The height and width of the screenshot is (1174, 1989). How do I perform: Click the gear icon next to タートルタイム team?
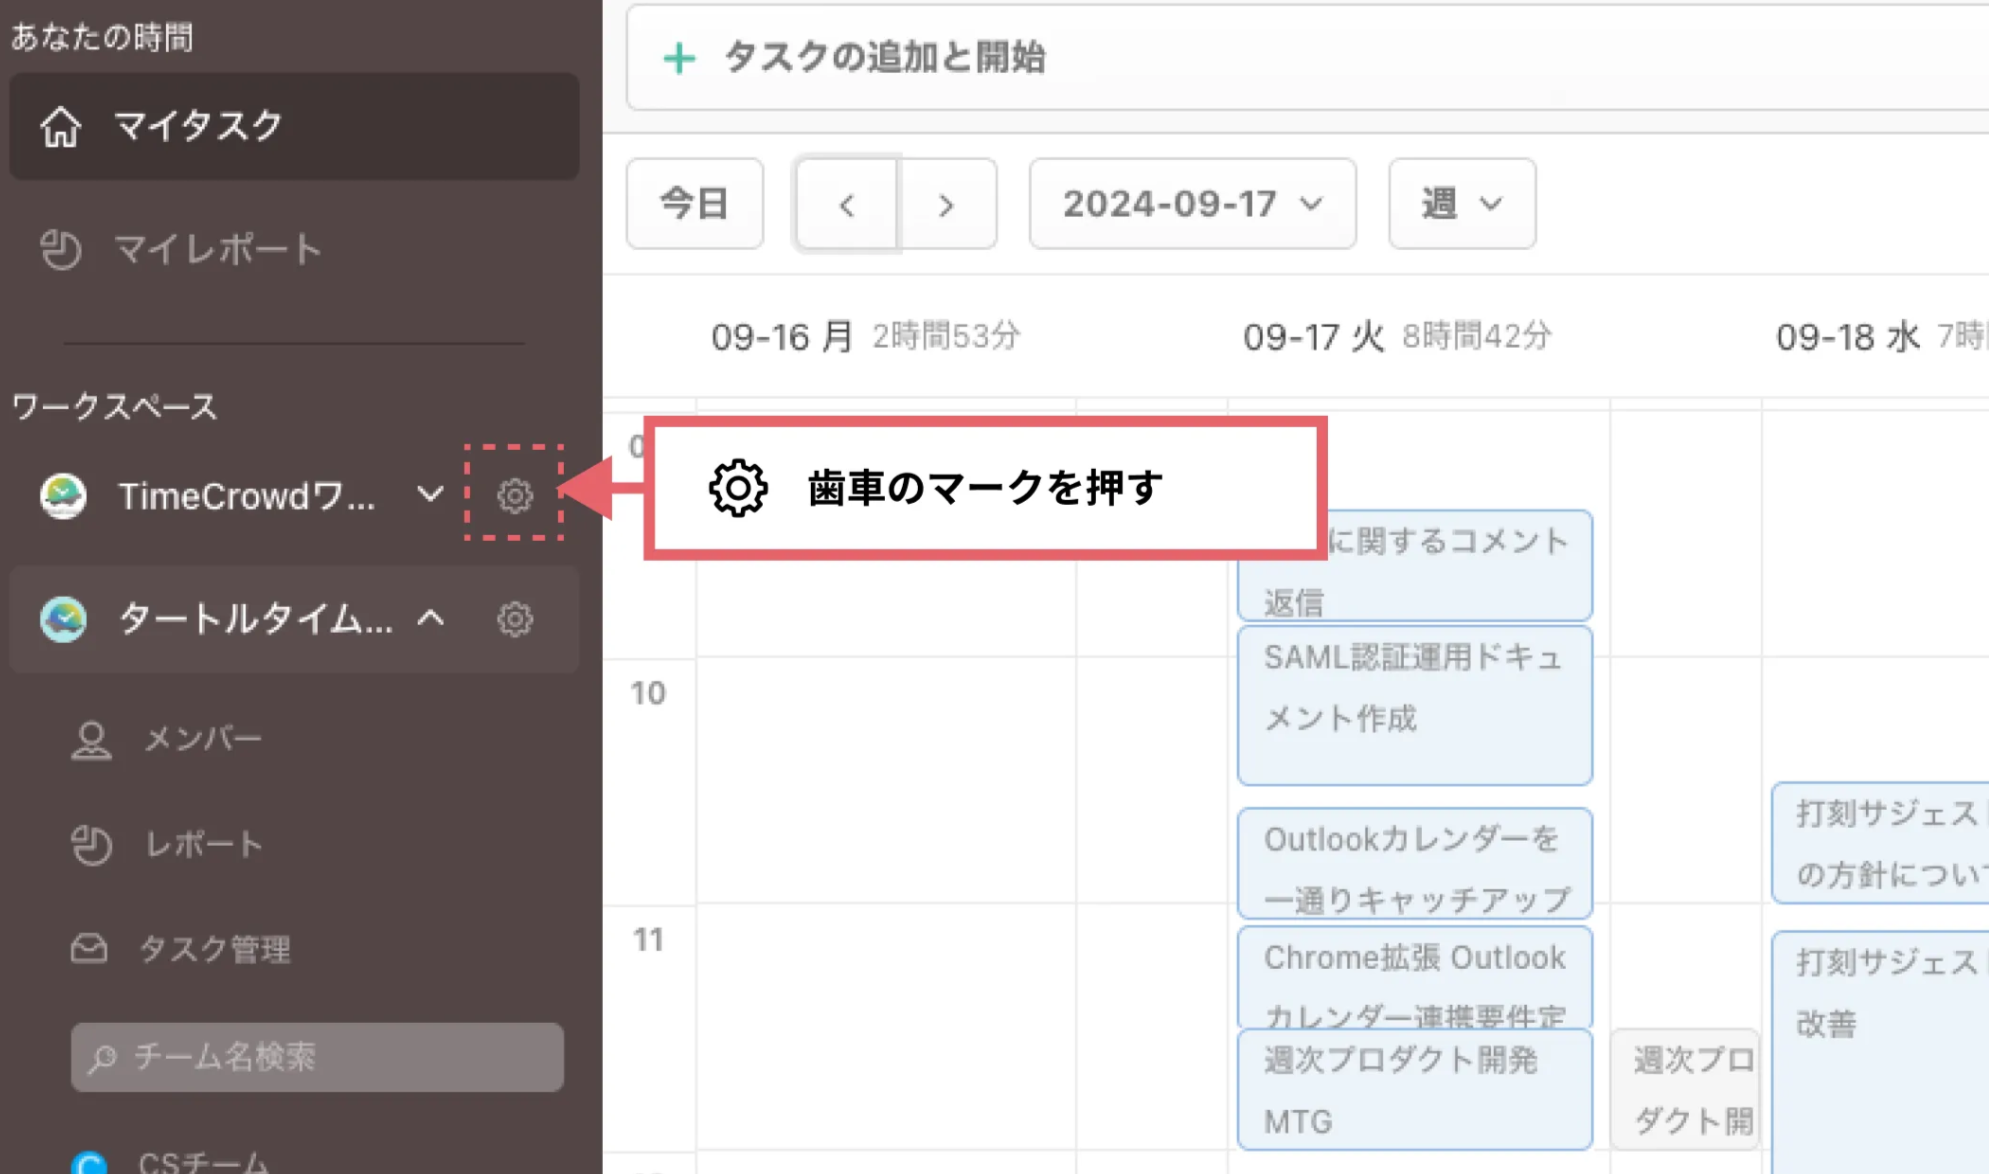coord(514,619)
